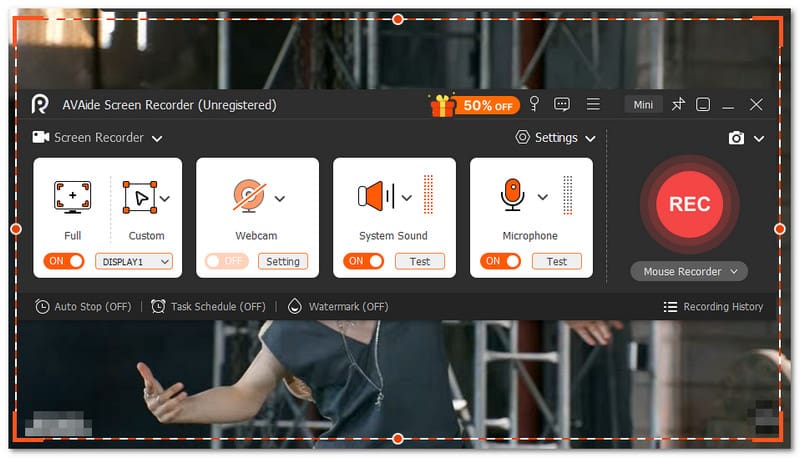
Task: Click the left edge selection handle
Action: point(16,229)
